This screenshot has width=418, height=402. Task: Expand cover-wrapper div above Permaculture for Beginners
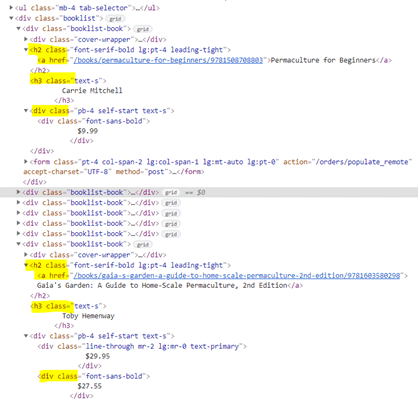pyautogui.click(x=26, y=39)
